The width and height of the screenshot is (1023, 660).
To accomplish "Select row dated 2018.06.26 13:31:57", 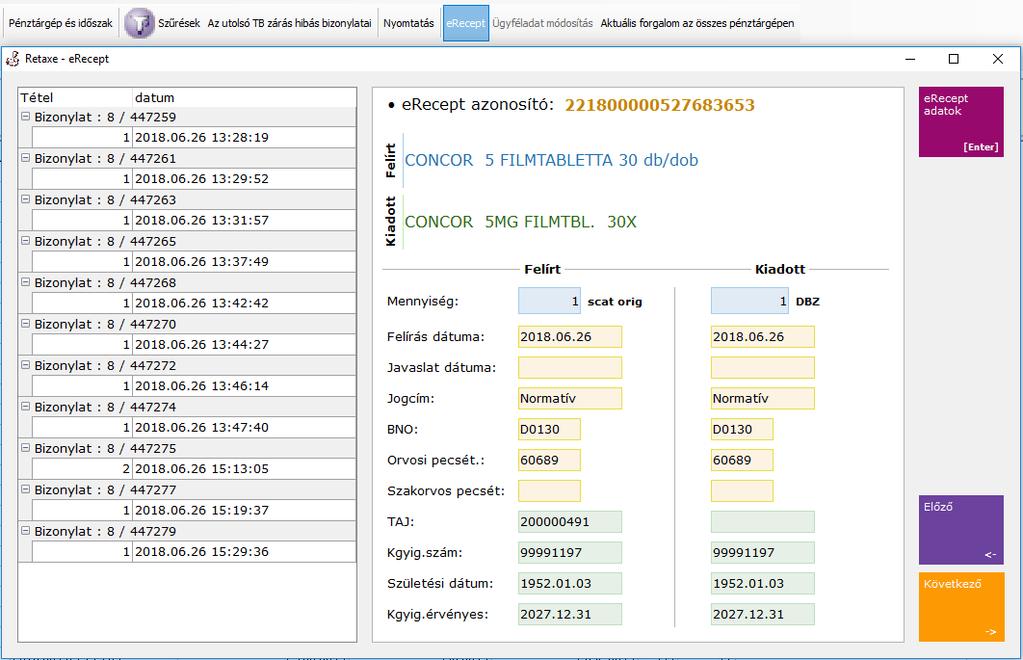I will (194, 220).
